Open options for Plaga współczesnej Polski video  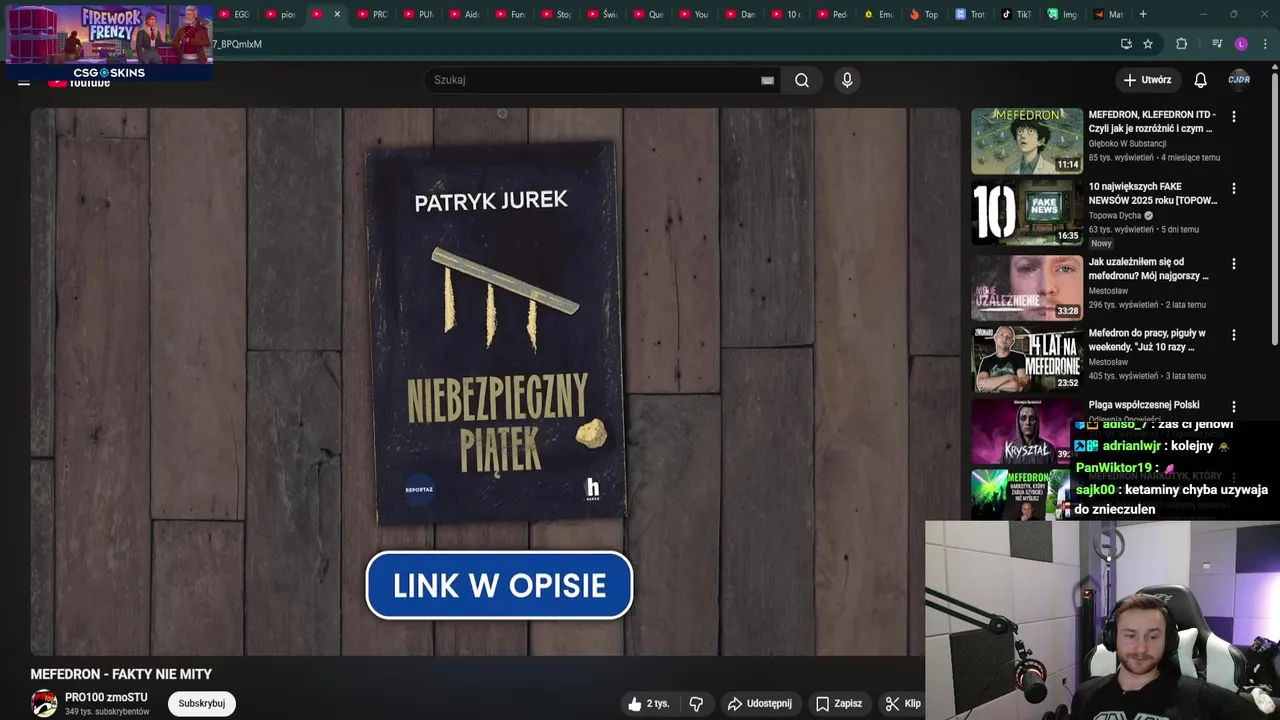[x=1233, y=407]
